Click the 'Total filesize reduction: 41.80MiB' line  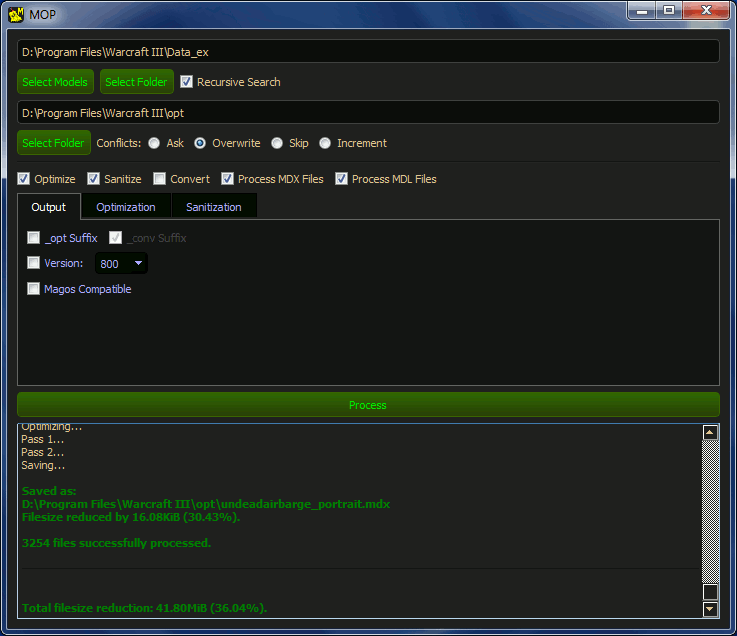tap(144, 608)
